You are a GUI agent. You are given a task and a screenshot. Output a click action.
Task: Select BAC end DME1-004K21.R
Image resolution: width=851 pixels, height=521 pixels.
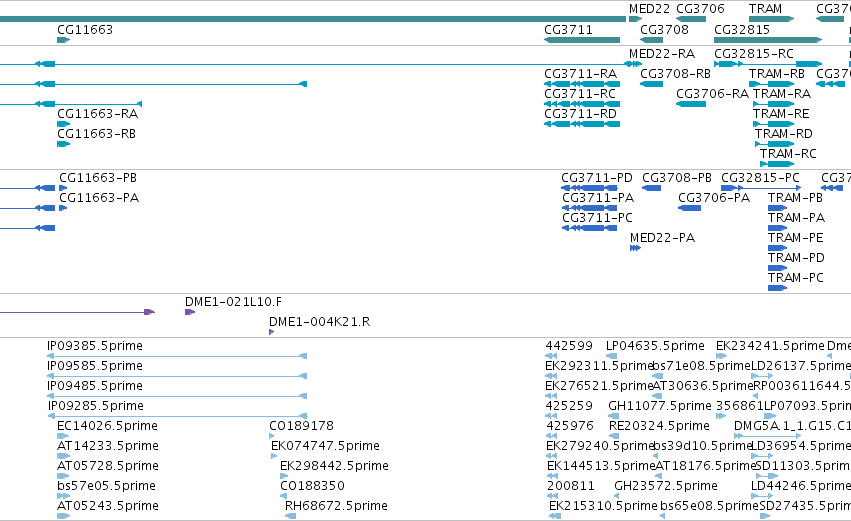pos(320,322)
